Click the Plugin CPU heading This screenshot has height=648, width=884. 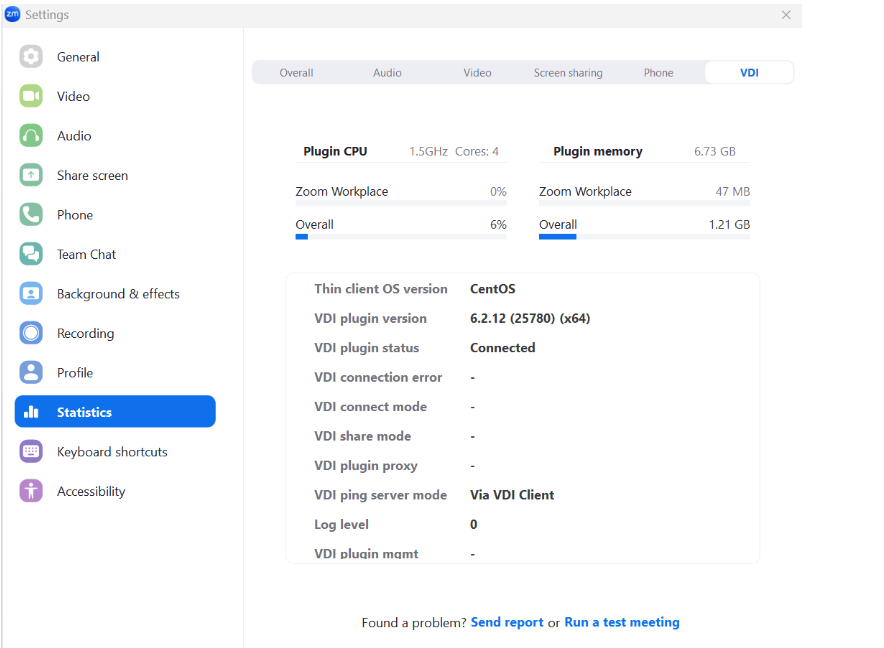pyautogui.click(x=335, y=151)
